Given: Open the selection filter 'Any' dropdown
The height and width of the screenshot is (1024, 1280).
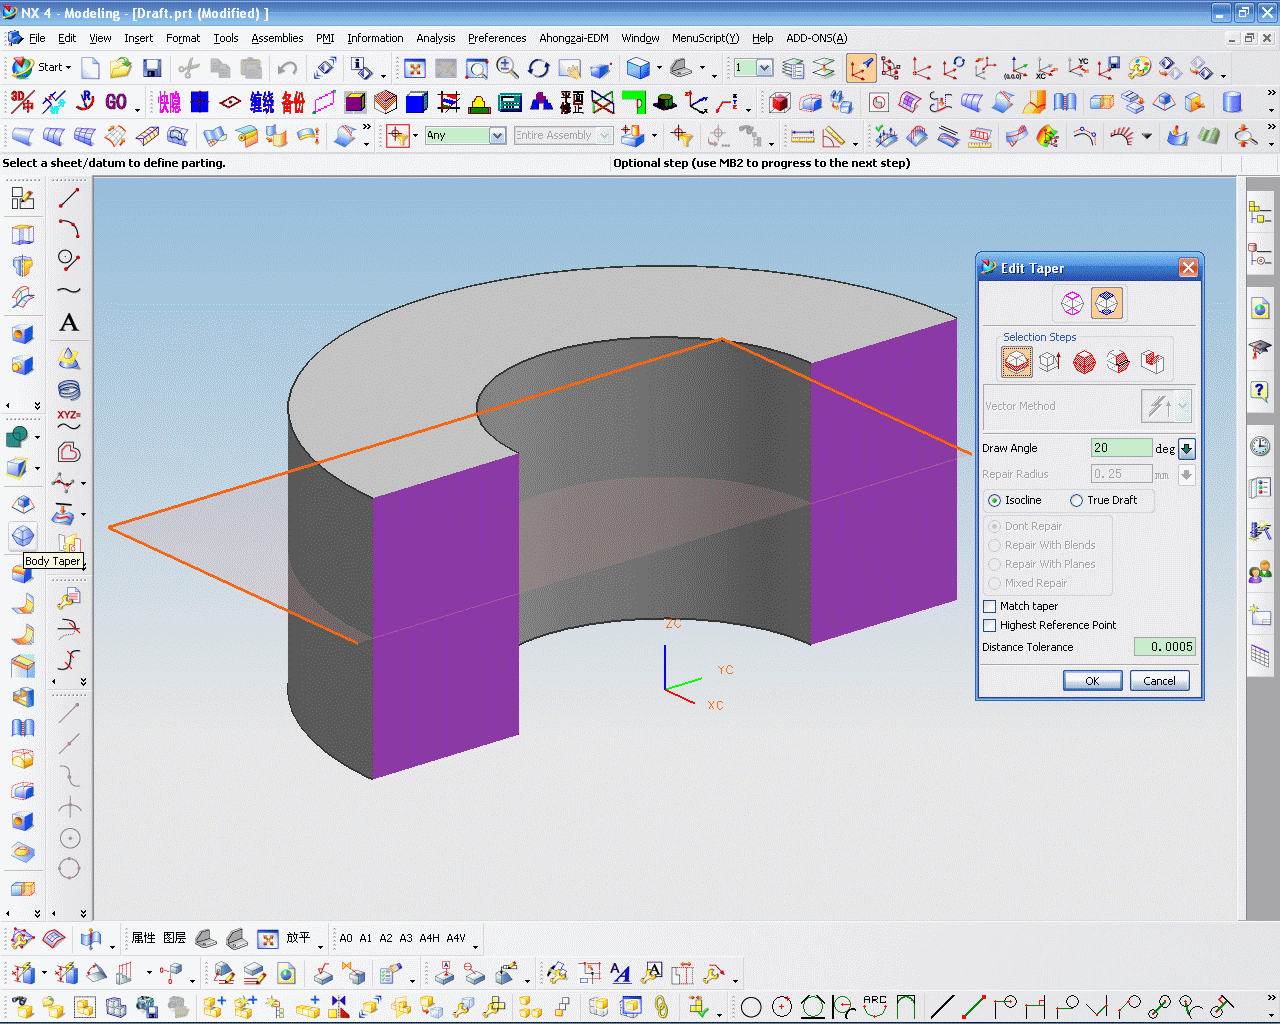Looking at the screenshot, I should (497, 136).
